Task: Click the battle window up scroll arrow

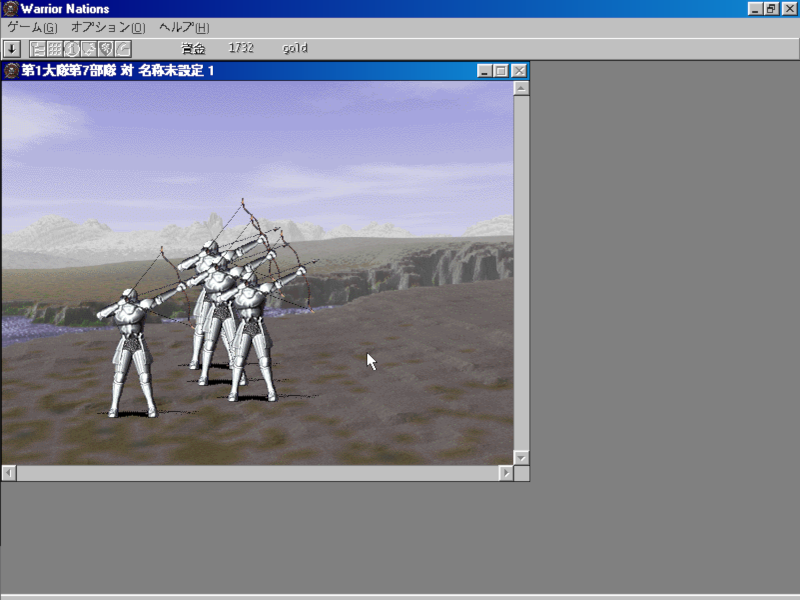Action: pyautogui.click(x=521, y=89)
